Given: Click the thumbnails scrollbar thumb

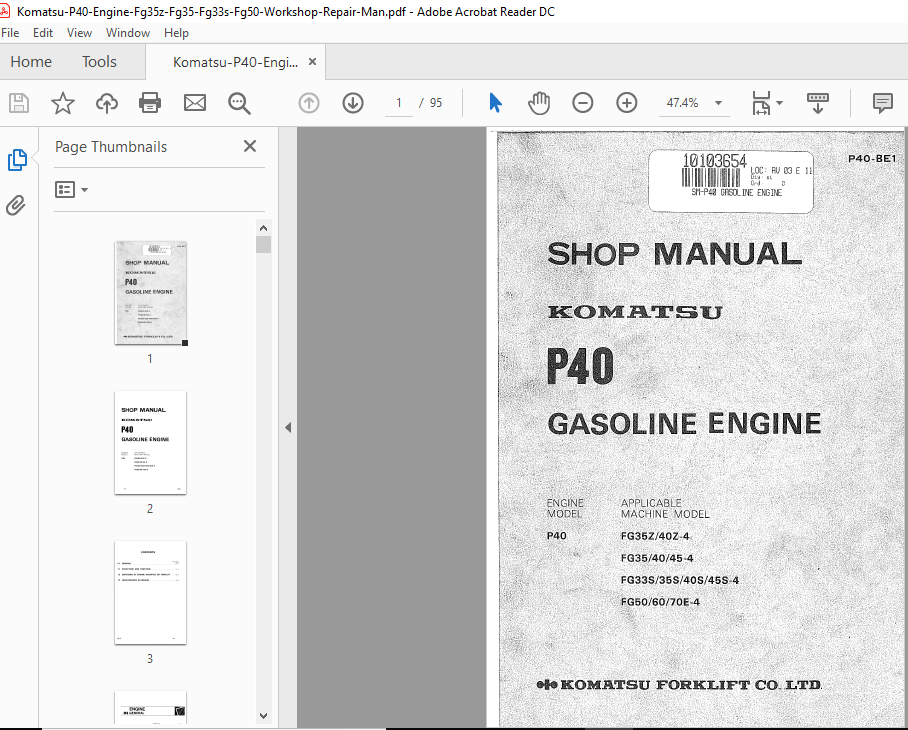Looking at the screenshot, I should tap(263, 244).
